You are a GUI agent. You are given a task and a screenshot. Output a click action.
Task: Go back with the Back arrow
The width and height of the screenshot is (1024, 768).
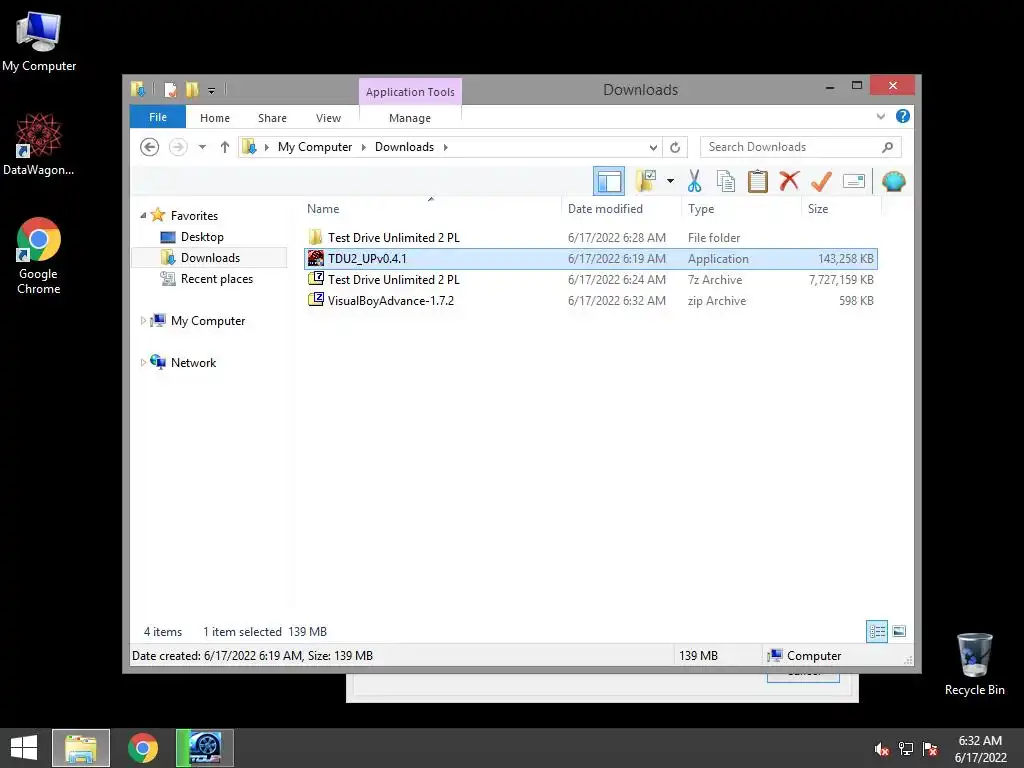pyautogui.click(x=150, y=147)
